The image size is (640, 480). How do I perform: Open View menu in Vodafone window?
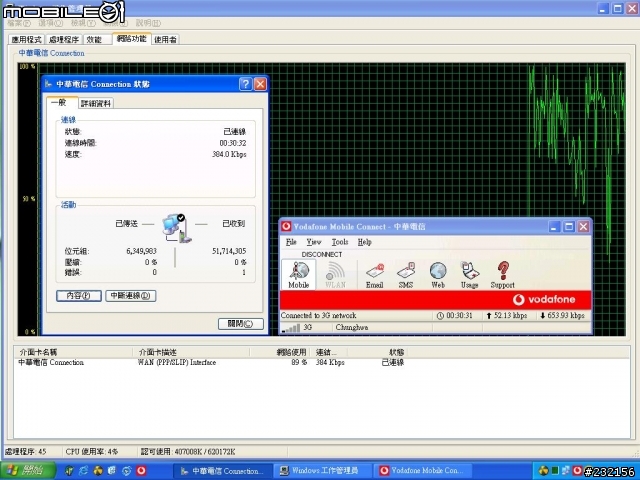[x=314, y=242]
